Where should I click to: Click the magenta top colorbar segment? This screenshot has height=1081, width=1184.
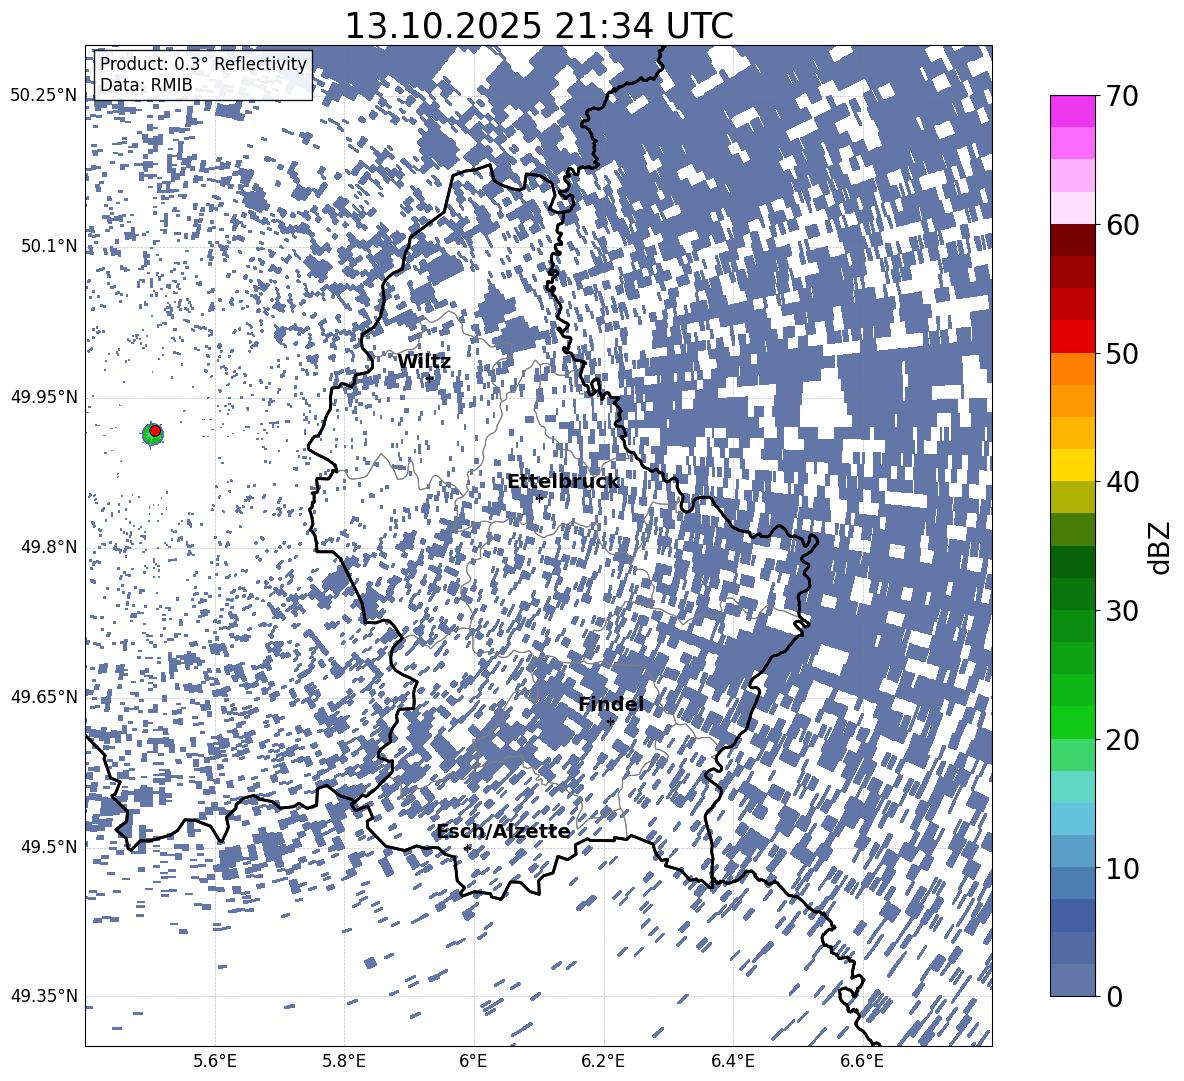[1072, 112]
